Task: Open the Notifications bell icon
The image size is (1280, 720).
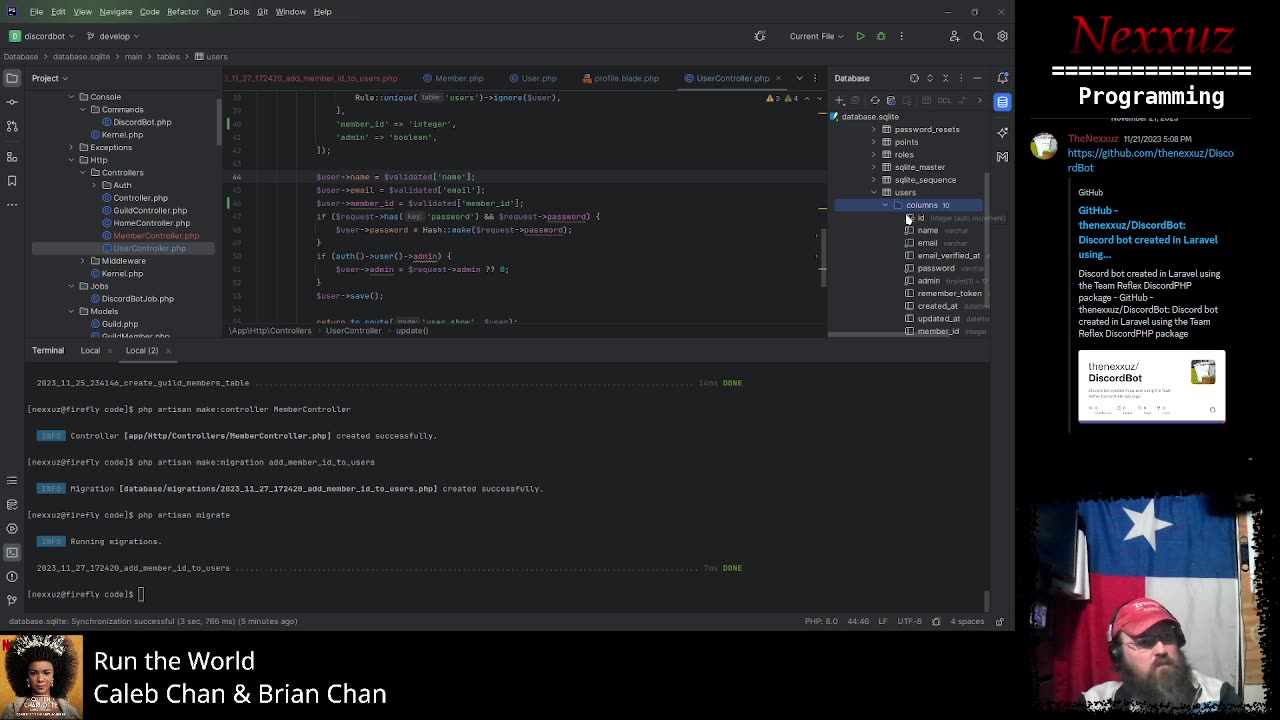Action: [x=1002, y=78]
